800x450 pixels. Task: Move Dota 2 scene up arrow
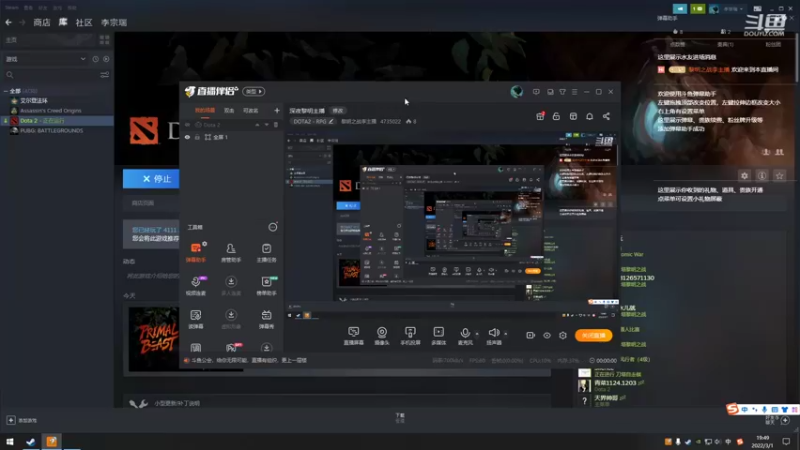tap(257, 125)
